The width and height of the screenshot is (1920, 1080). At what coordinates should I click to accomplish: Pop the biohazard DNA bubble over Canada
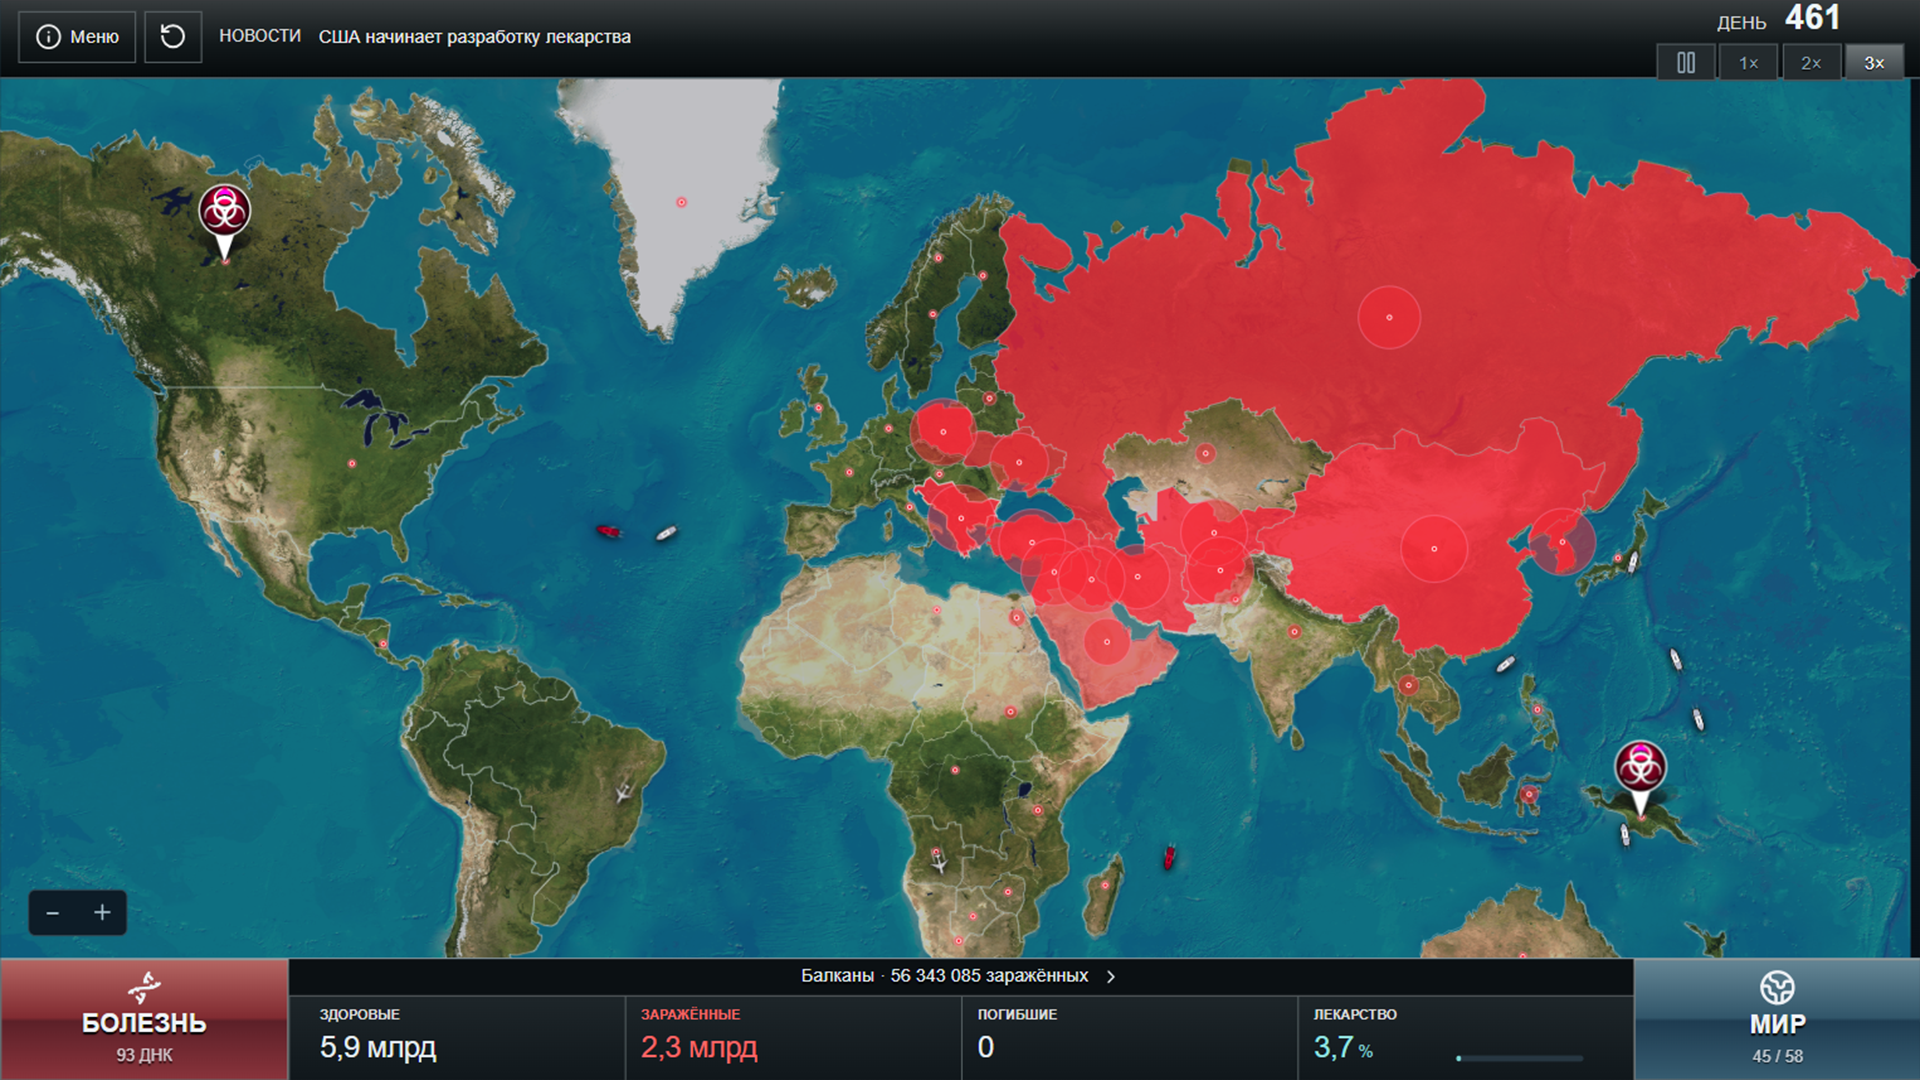[225, 211]
